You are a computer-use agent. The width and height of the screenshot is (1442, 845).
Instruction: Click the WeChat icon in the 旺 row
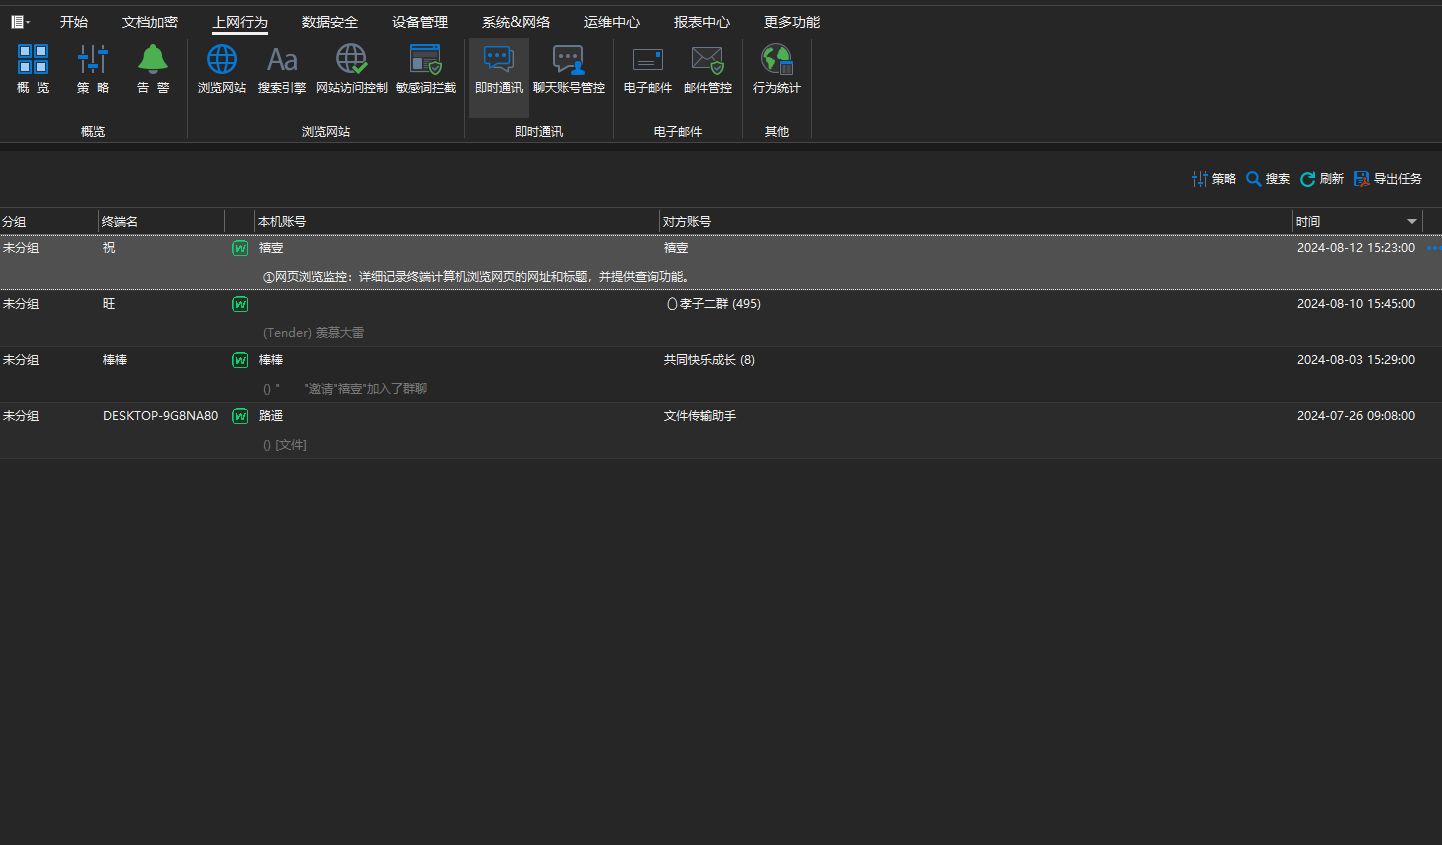pos(240,304)
